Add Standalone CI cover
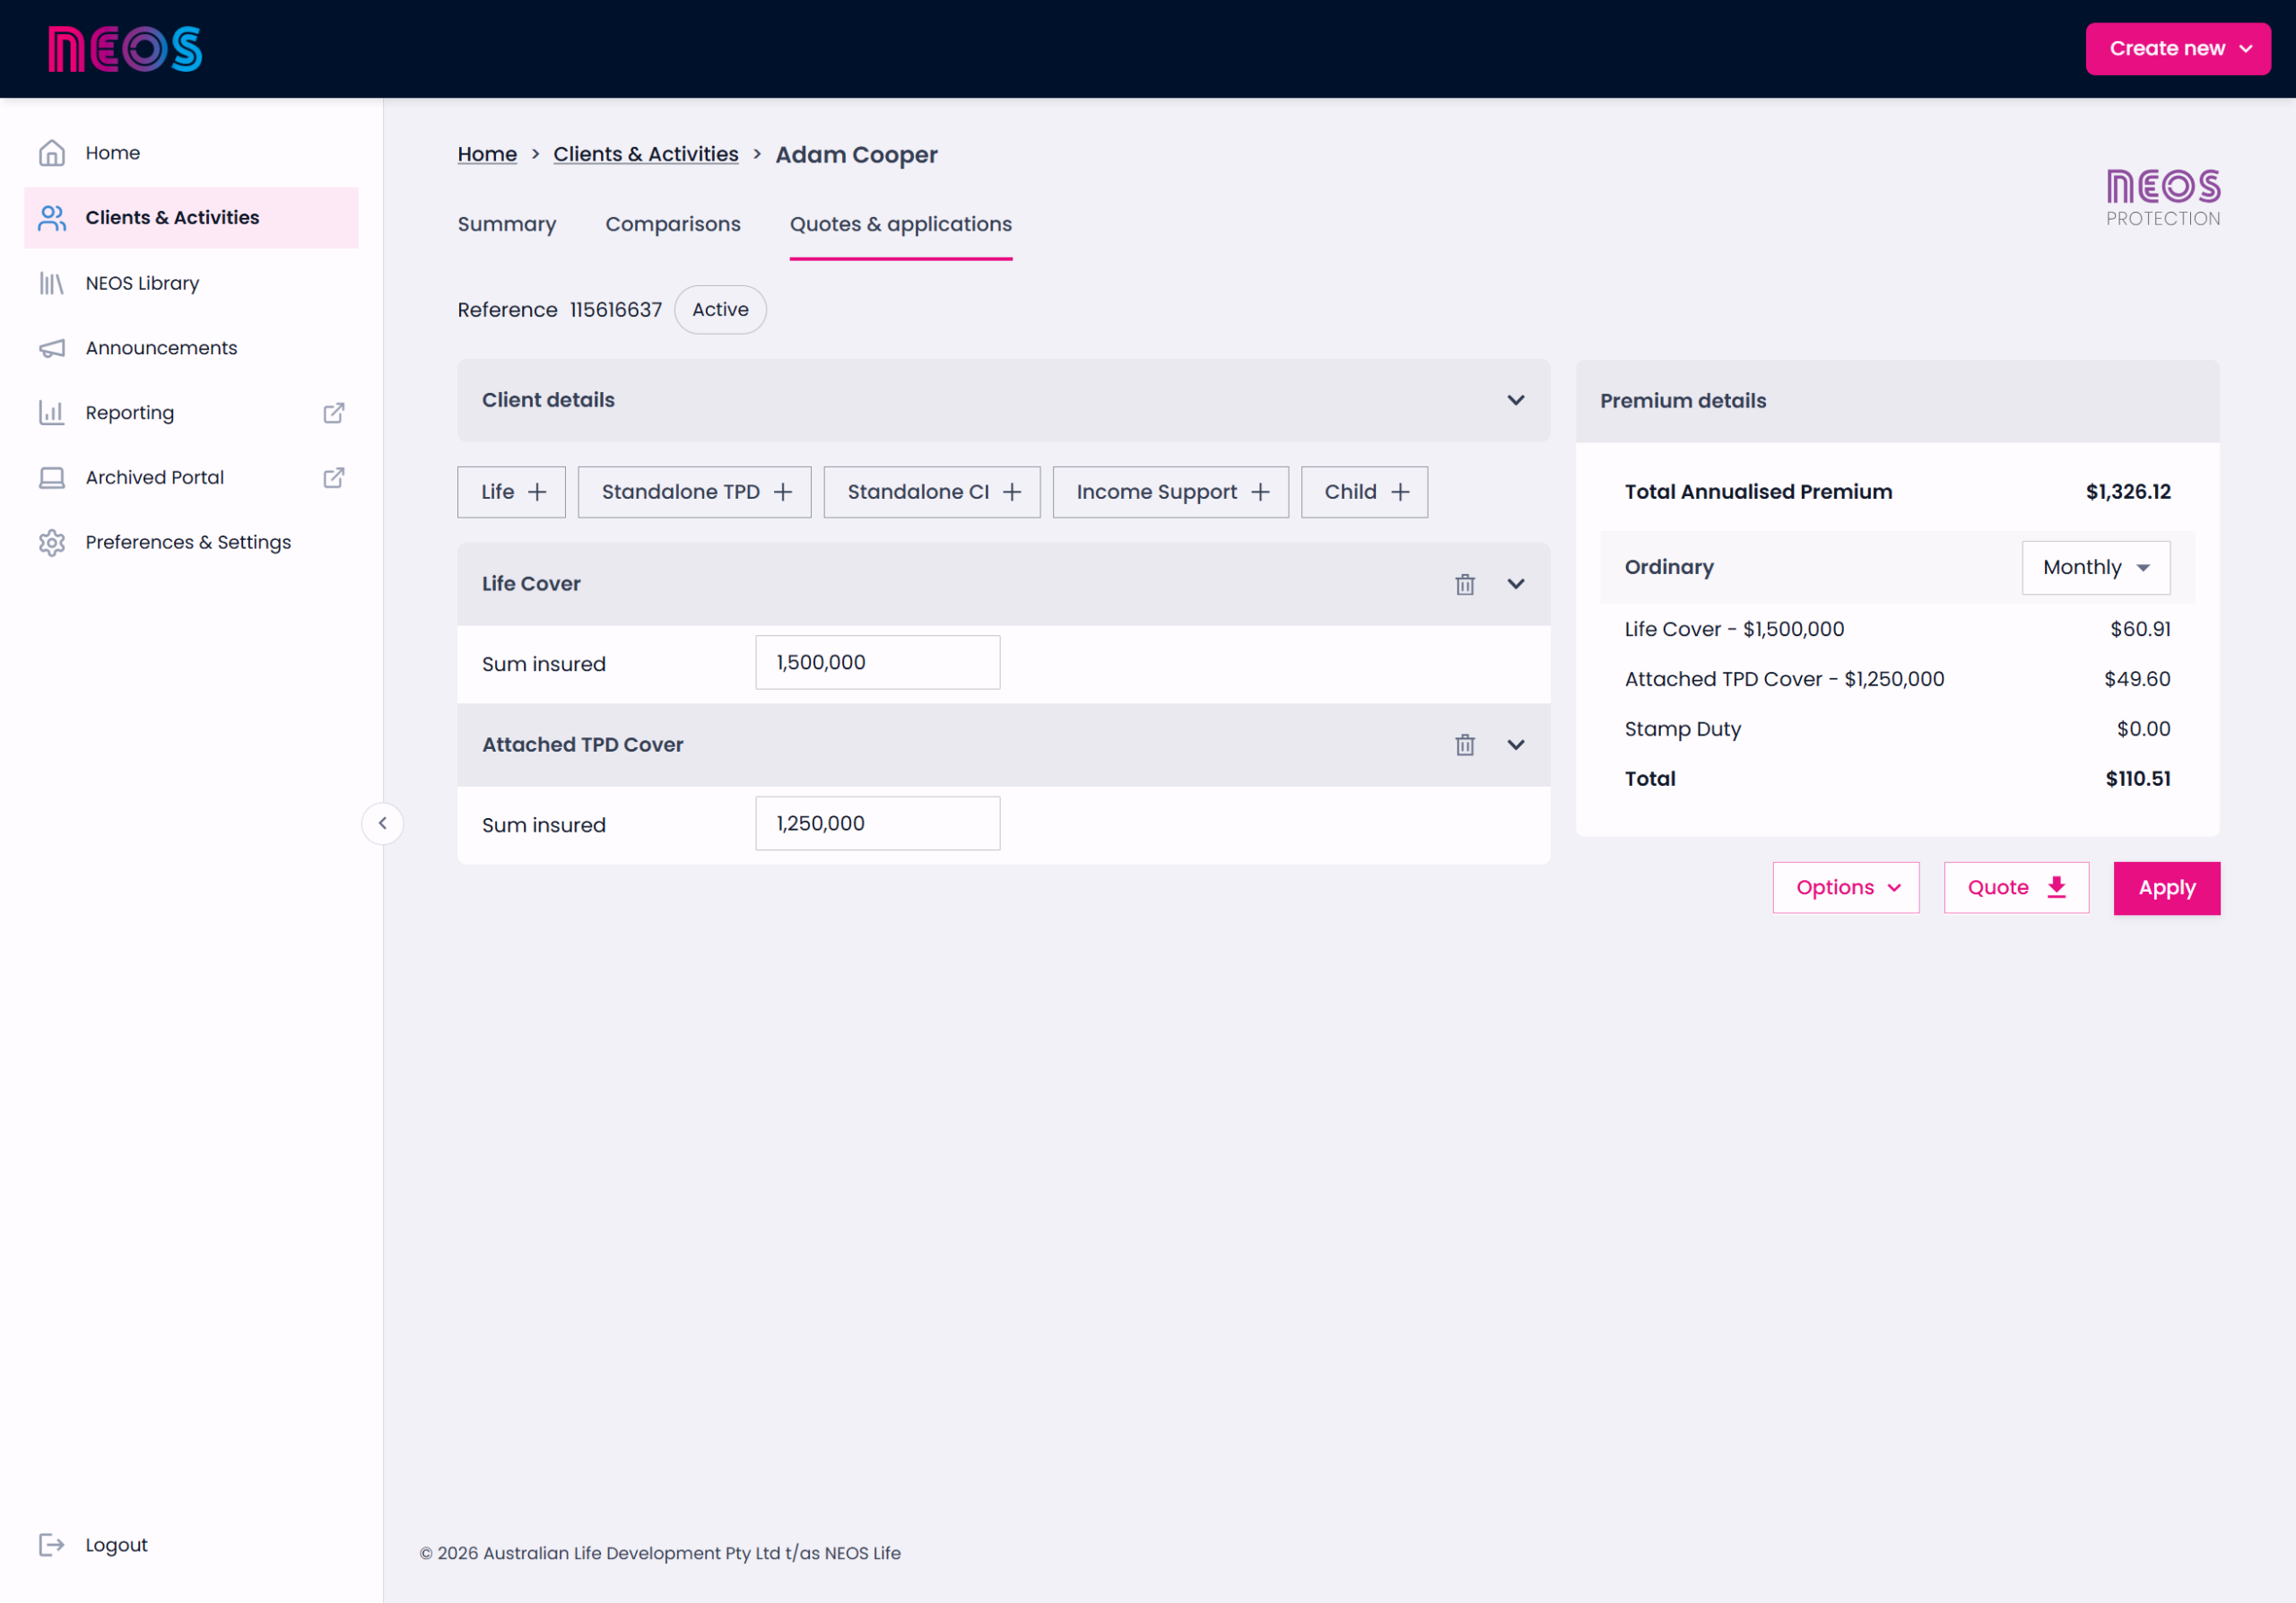The width and height of the screenshot is (2296, 1603). (932, 492)
